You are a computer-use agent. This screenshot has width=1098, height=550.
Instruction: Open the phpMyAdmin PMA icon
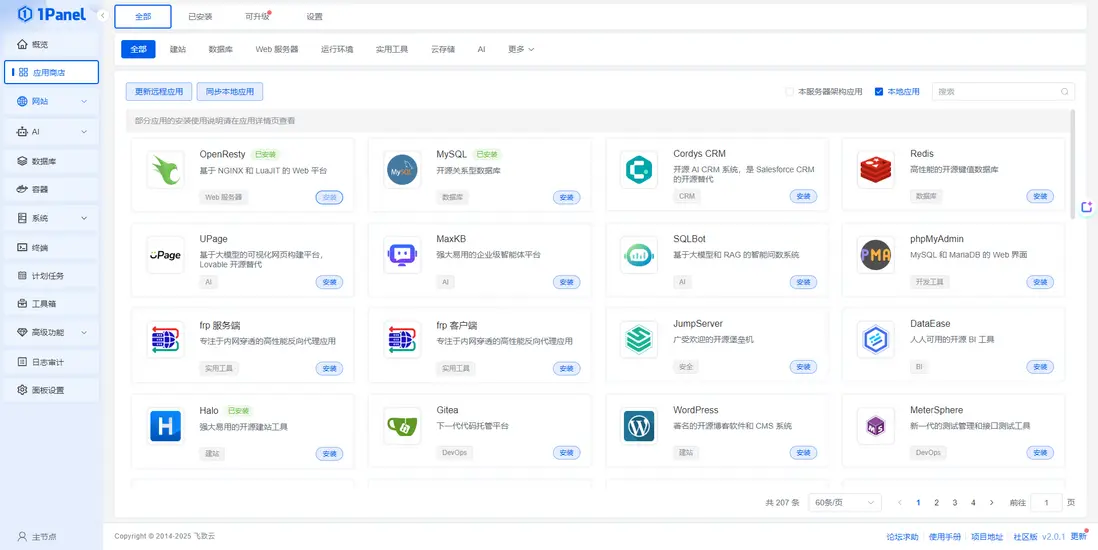(x=875, y=255)
